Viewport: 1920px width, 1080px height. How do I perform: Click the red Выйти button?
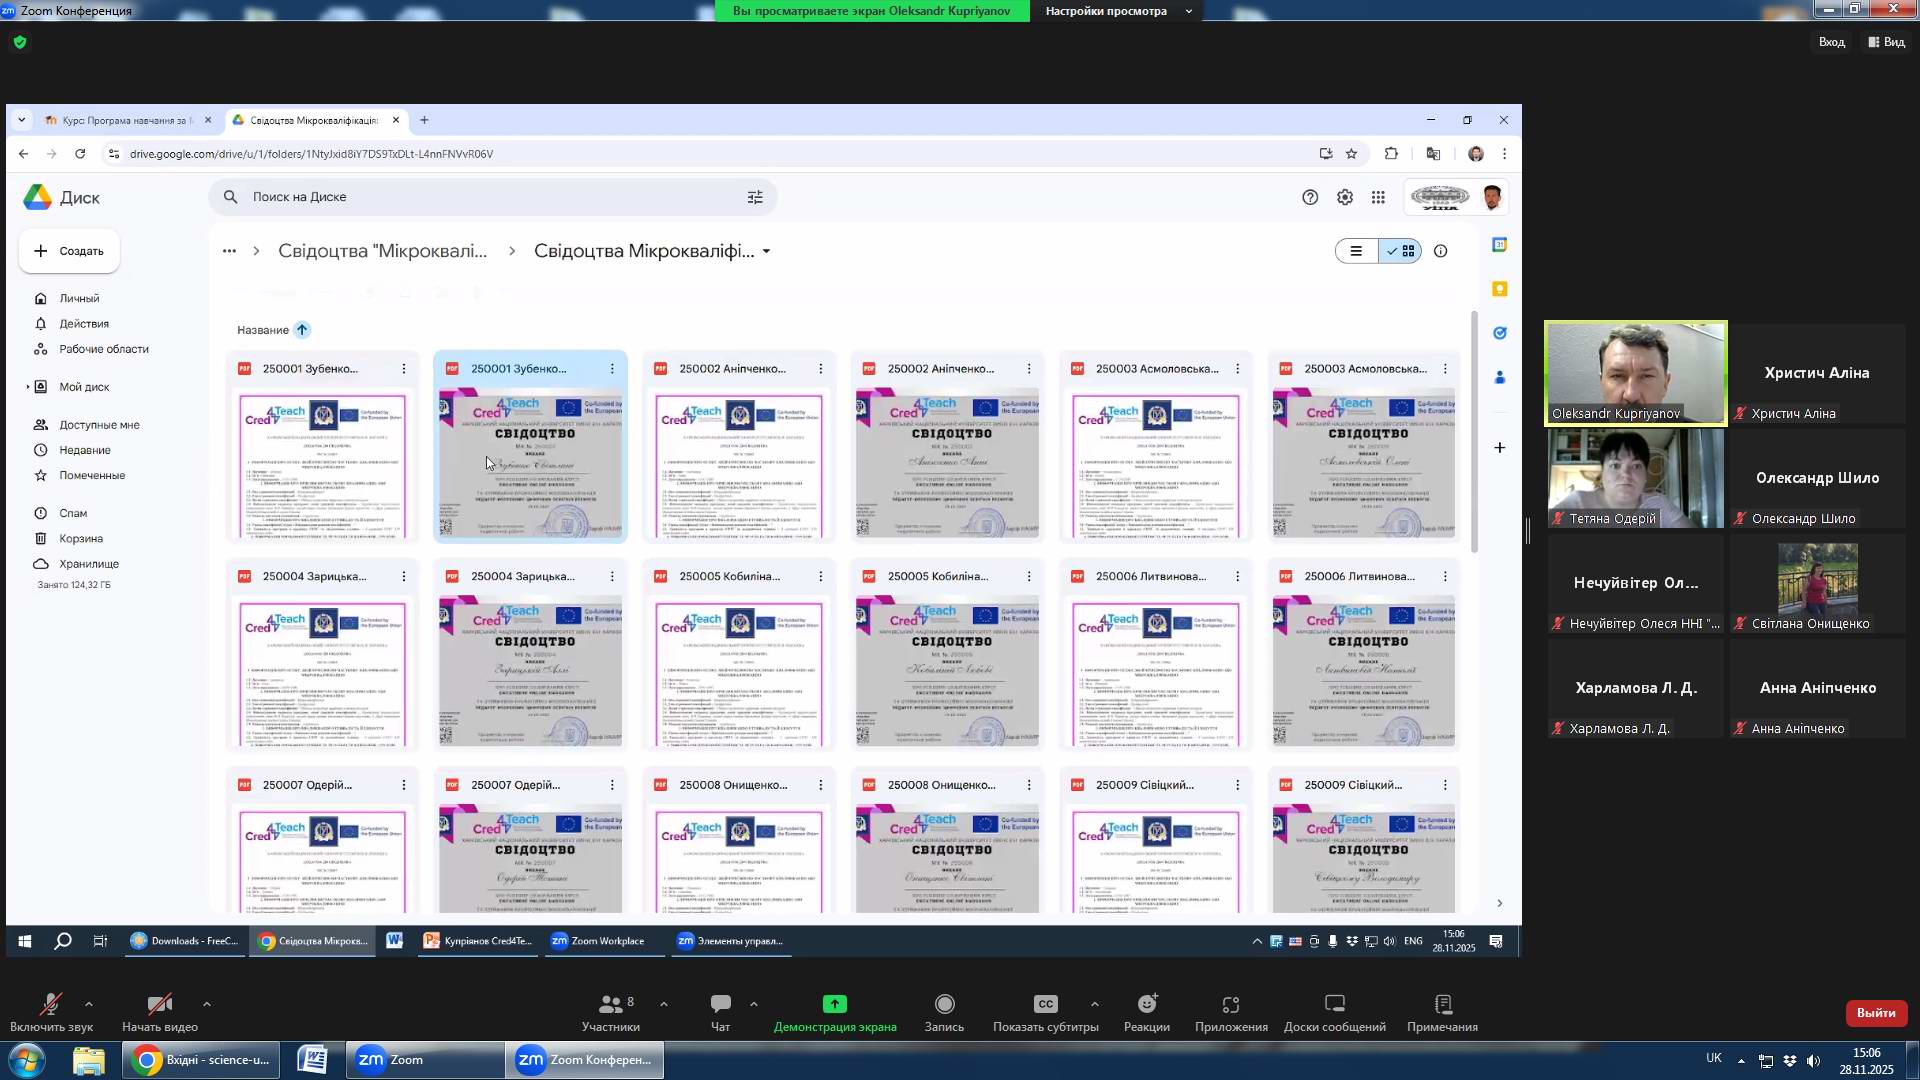click(x=1875, y=1013)
